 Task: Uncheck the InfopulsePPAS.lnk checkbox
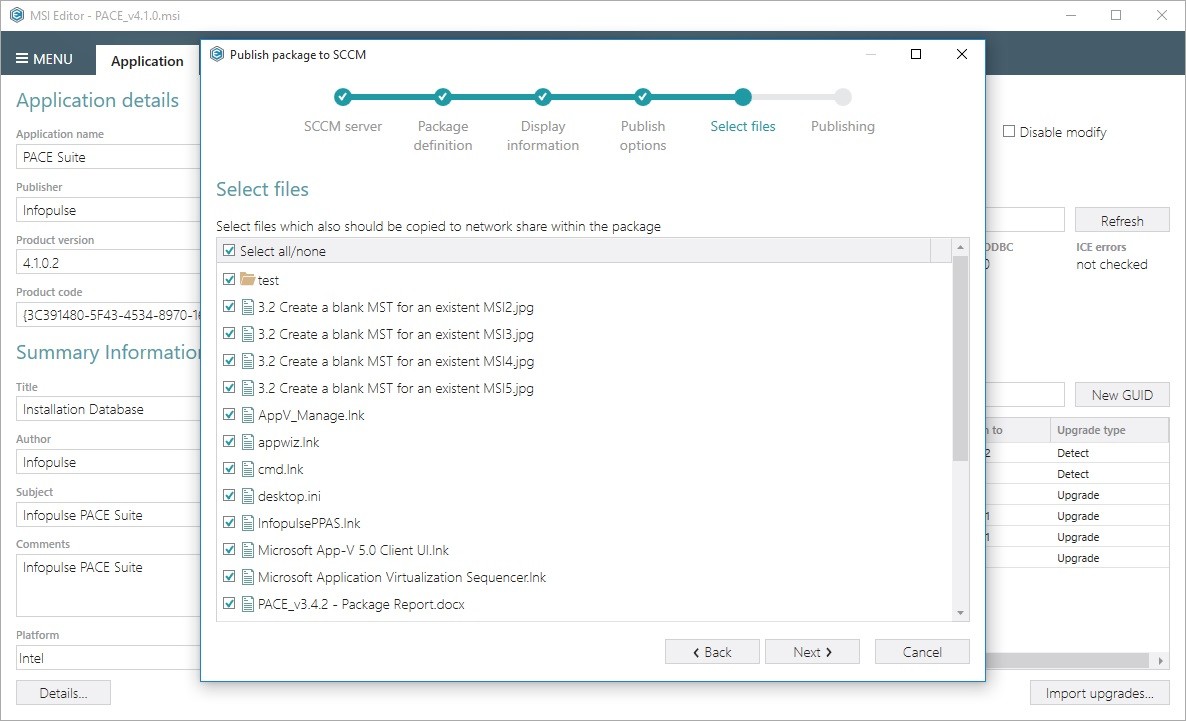tap(229, 522)
